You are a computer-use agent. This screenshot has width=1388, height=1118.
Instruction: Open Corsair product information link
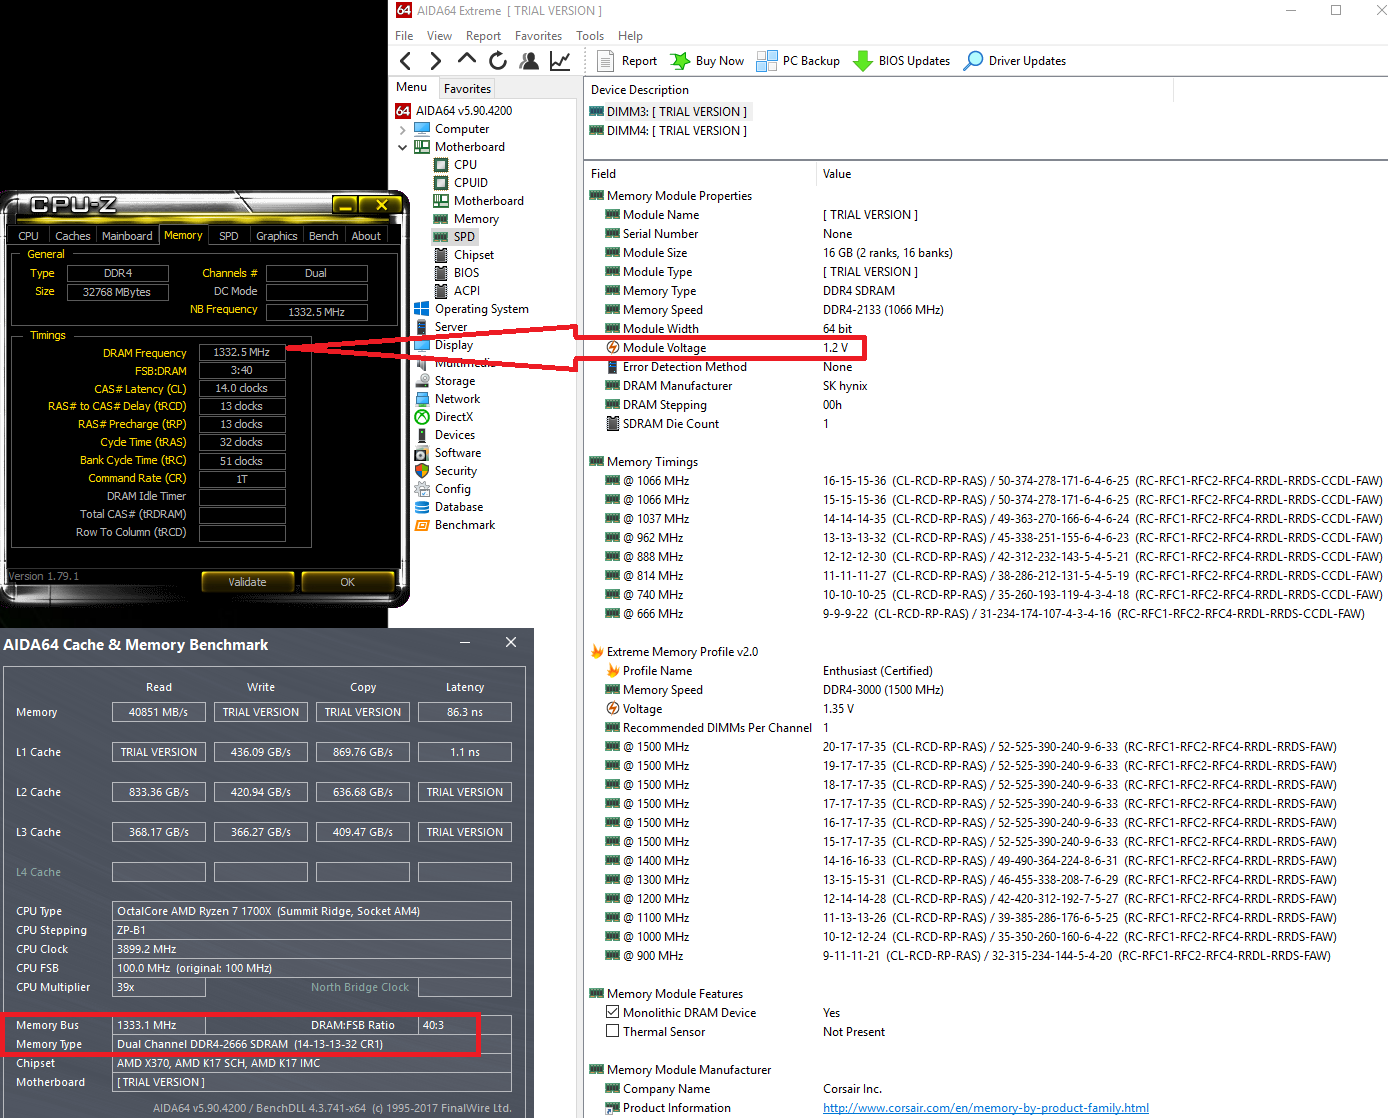[x=986, y=1108]
